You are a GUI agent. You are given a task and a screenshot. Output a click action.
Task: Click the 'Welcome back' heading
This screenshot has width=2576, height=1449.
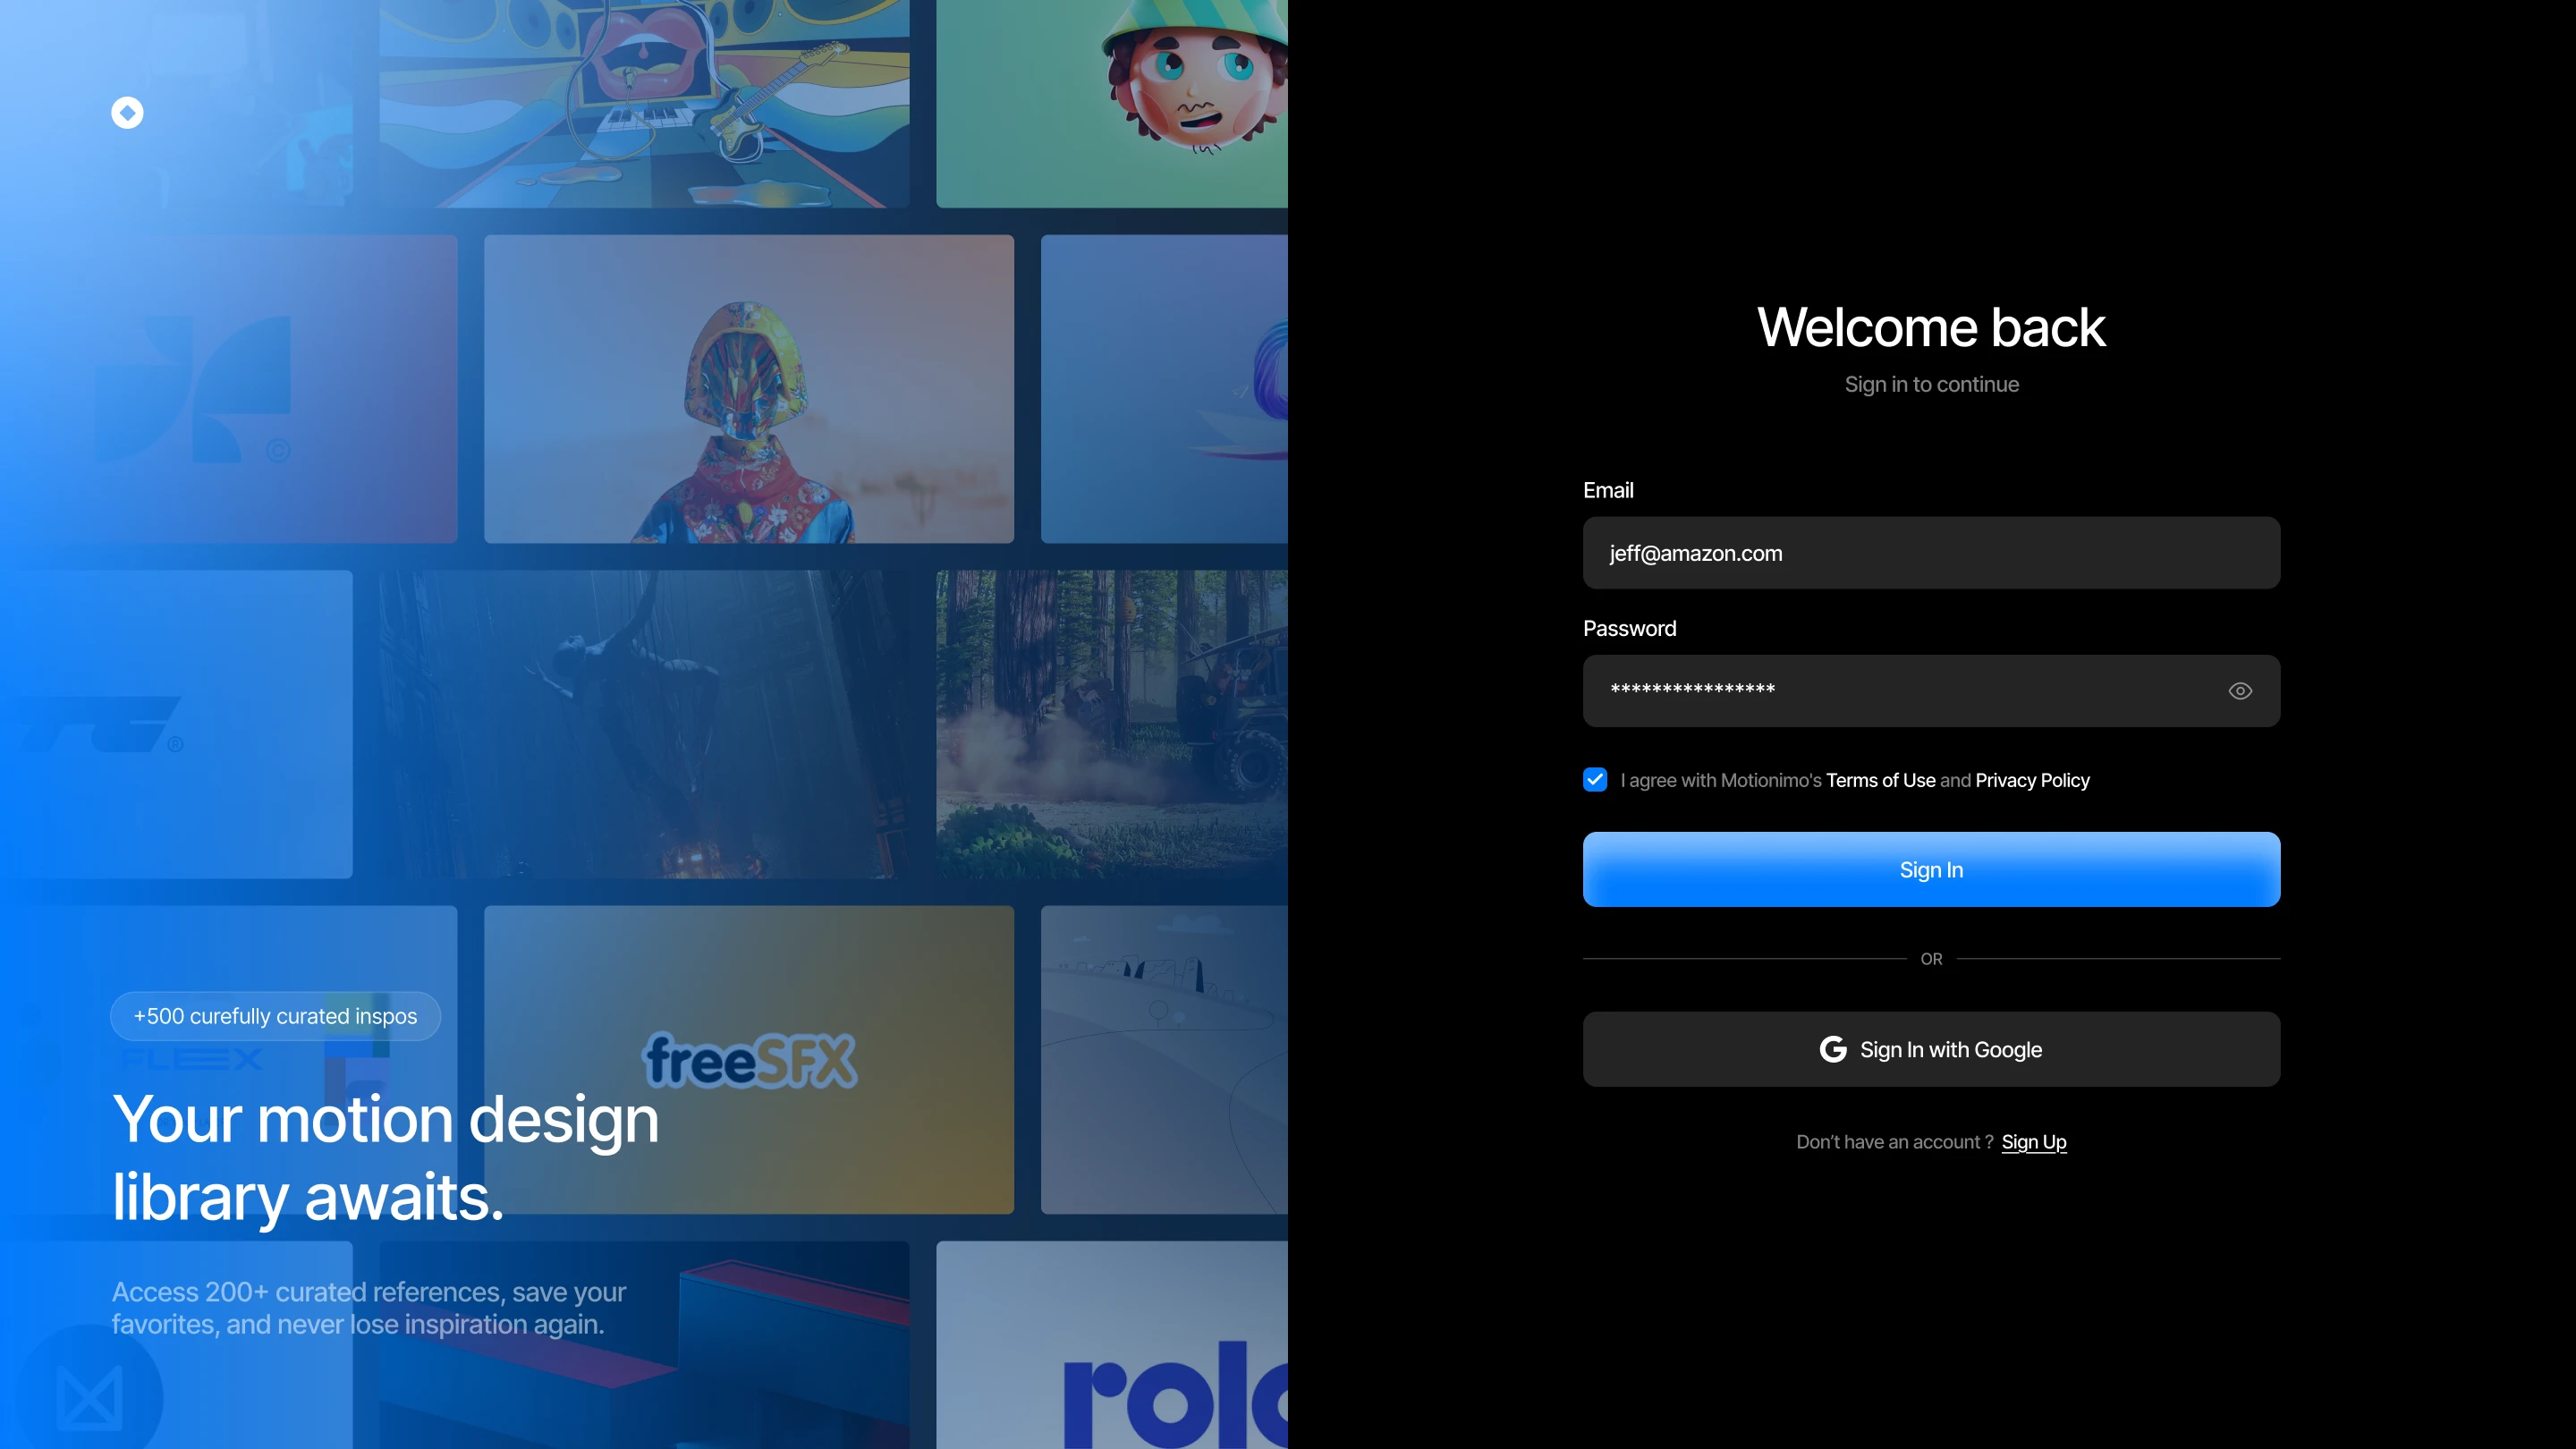point(1931,327)
